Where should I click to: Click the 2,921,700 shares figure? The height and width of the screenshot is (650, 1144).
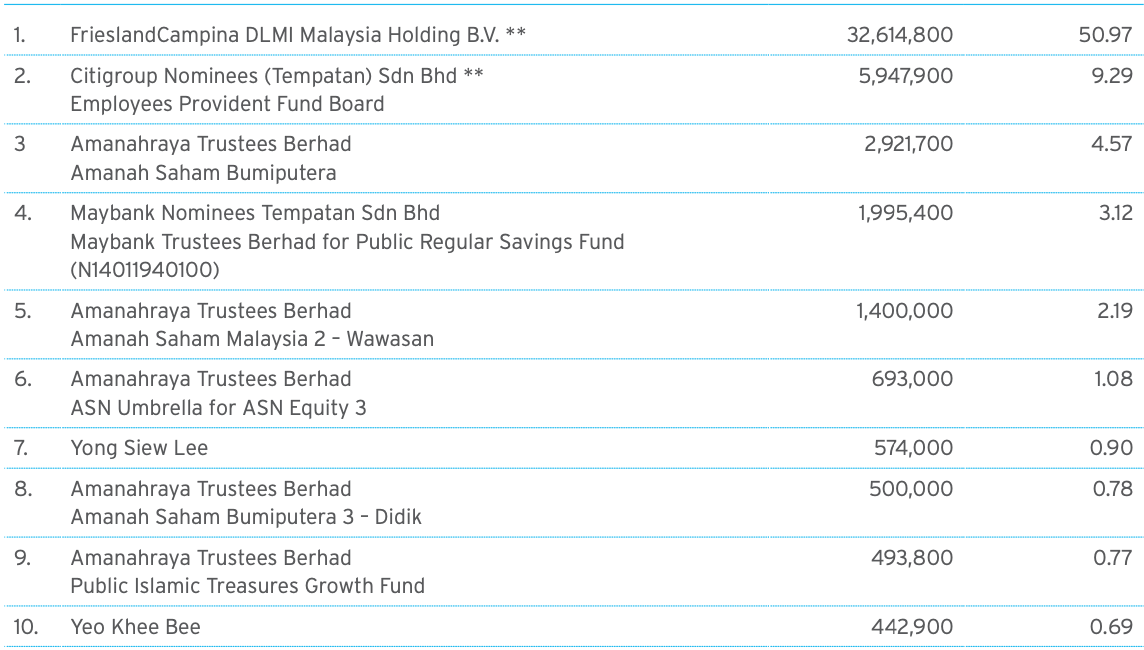[x=908, y=144]
